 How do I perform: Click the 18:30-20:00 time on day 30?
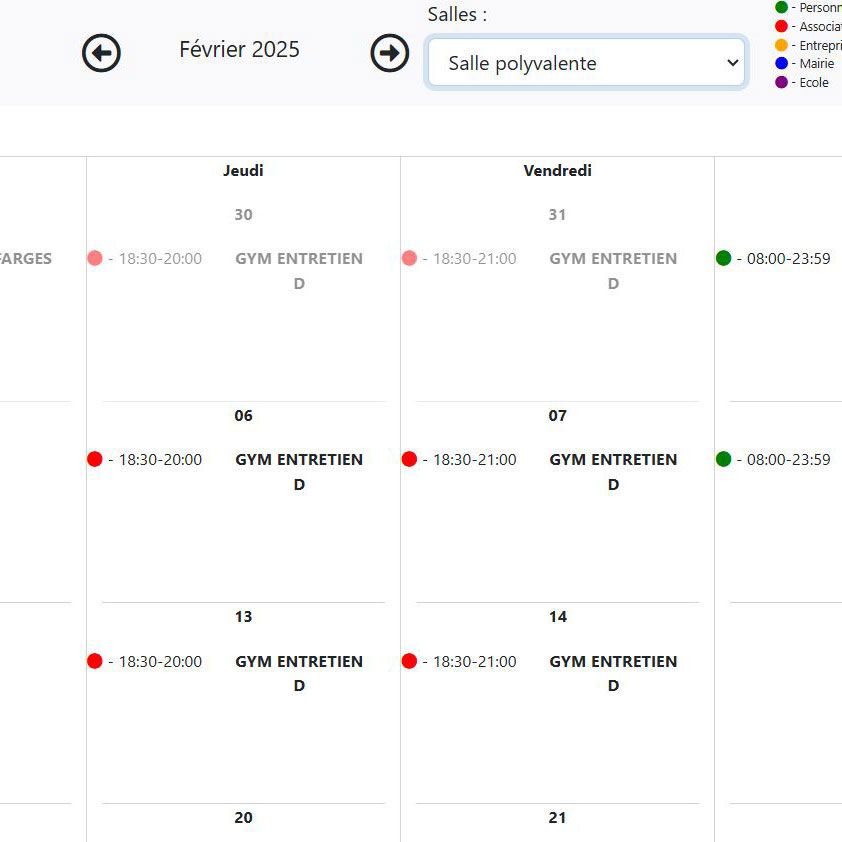(x=160, y=259)
